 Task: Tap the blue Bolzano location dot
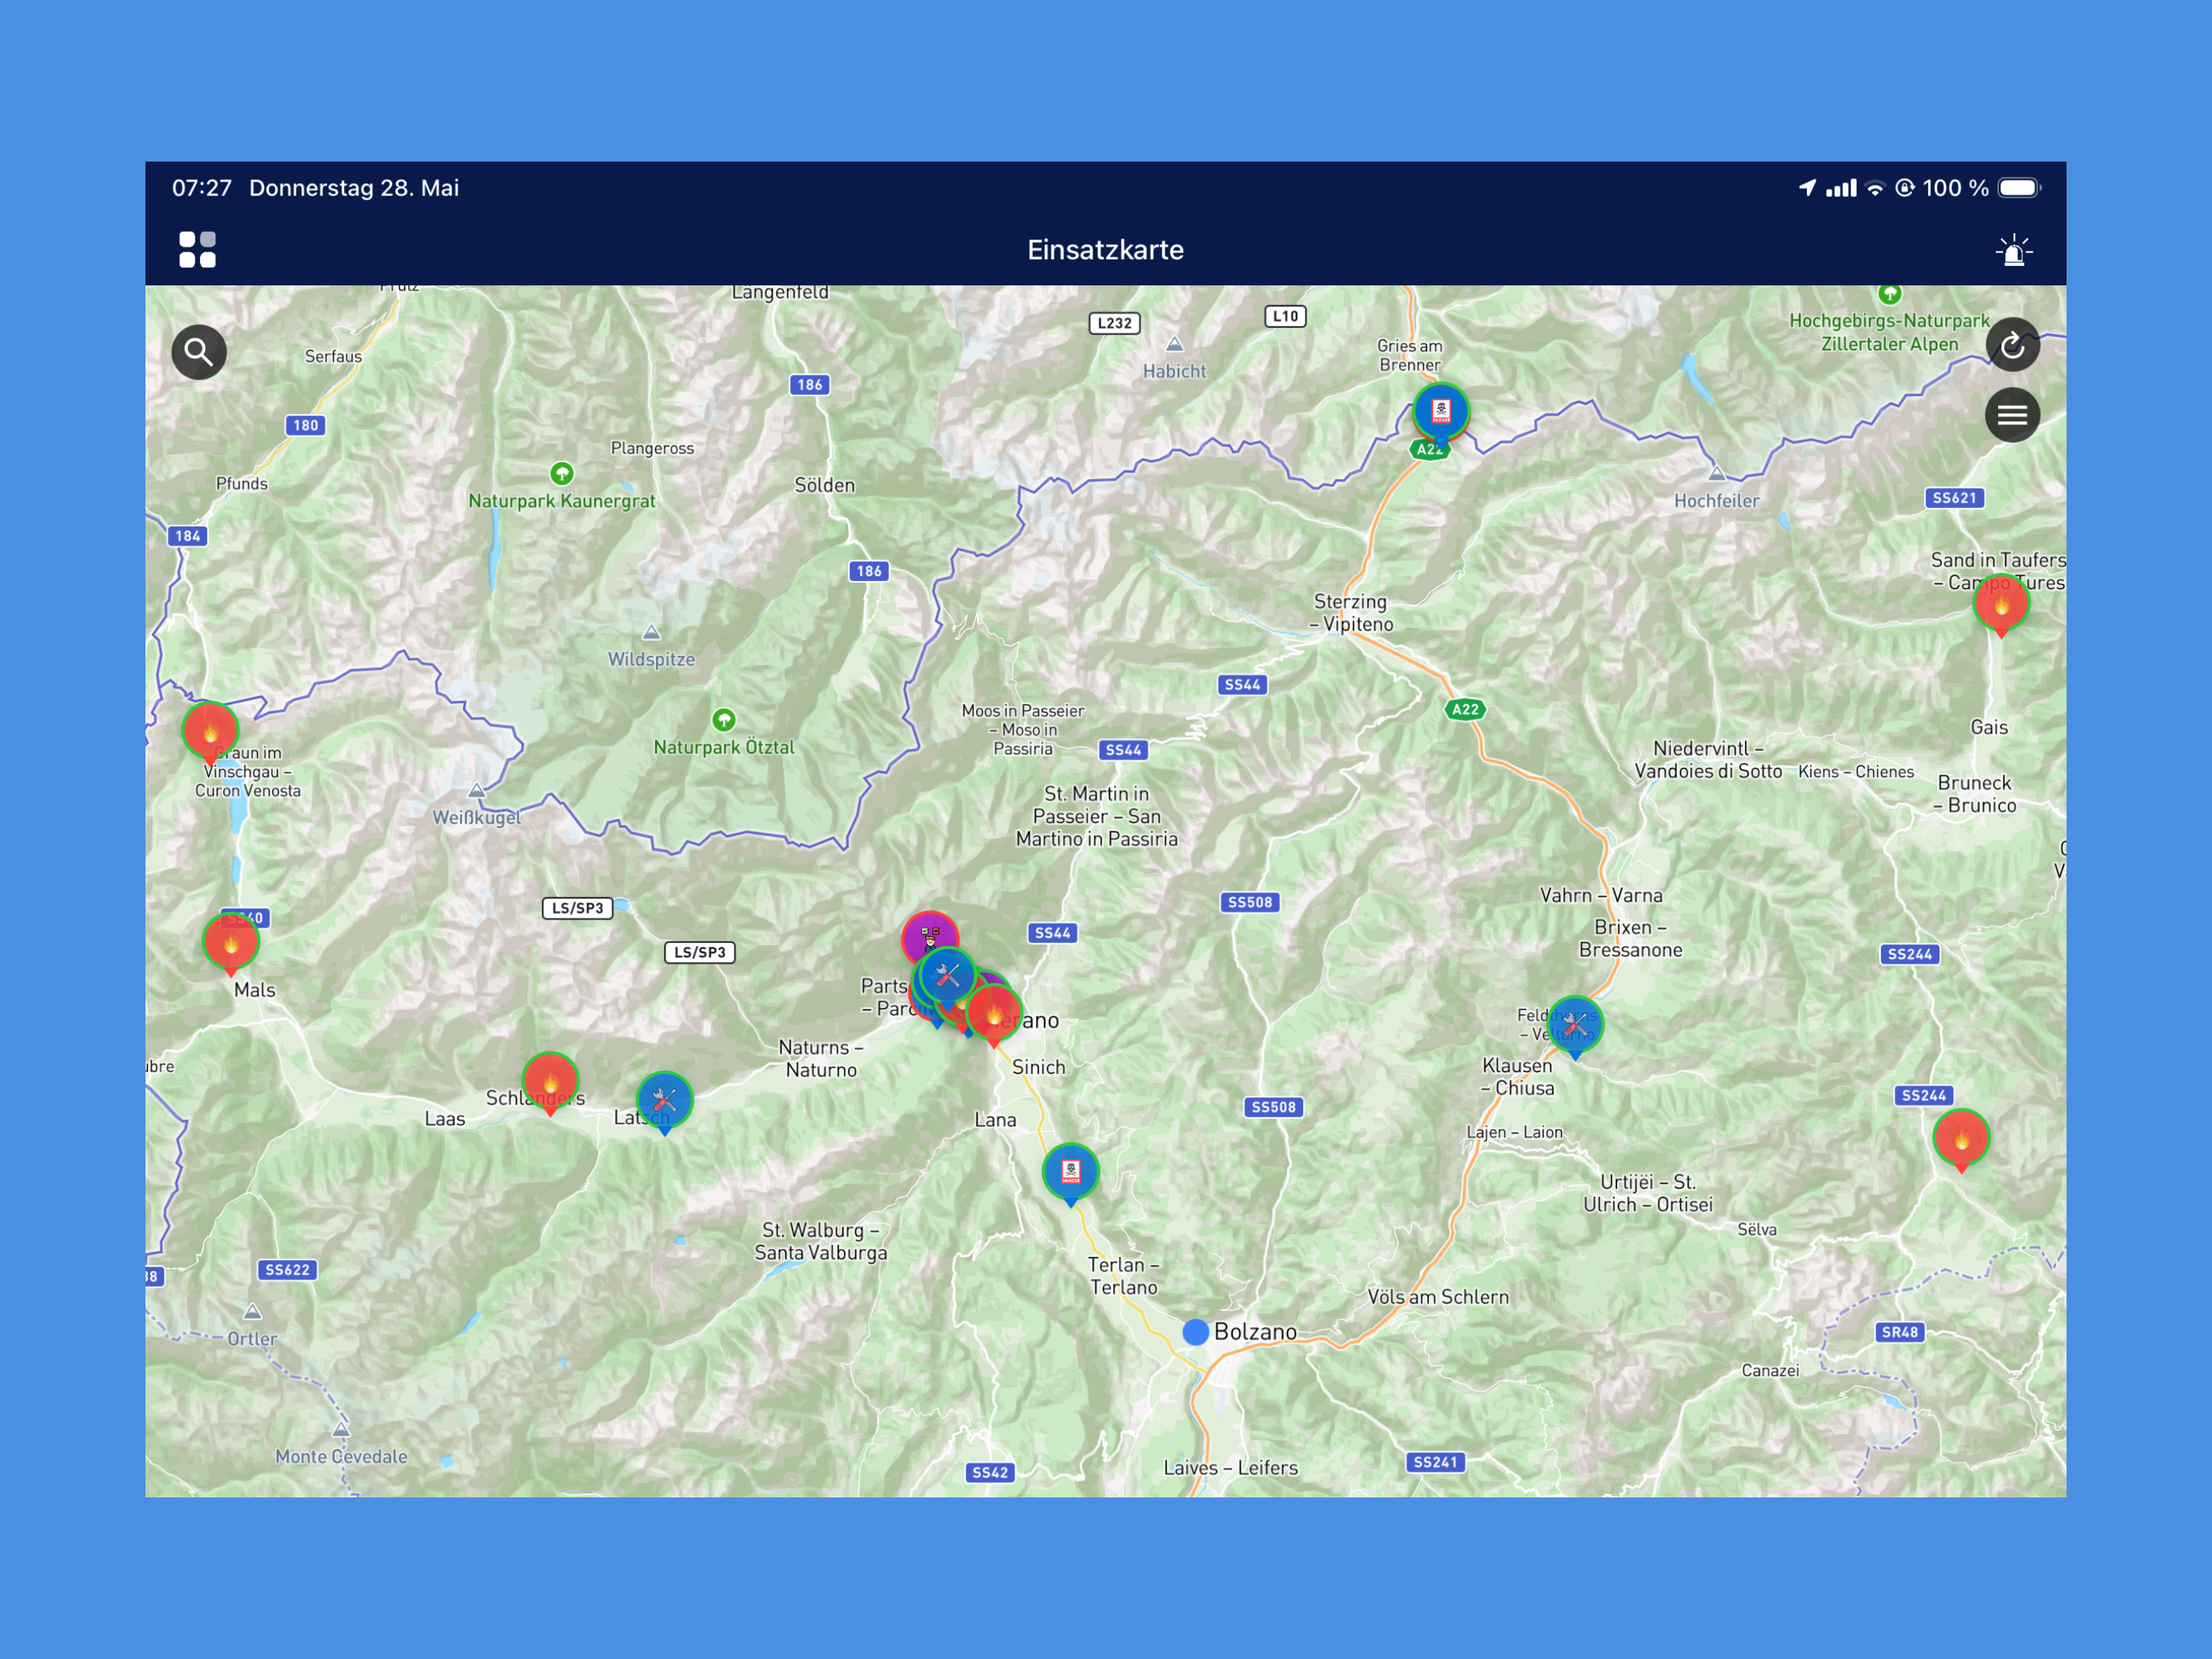[1195, 1332]
